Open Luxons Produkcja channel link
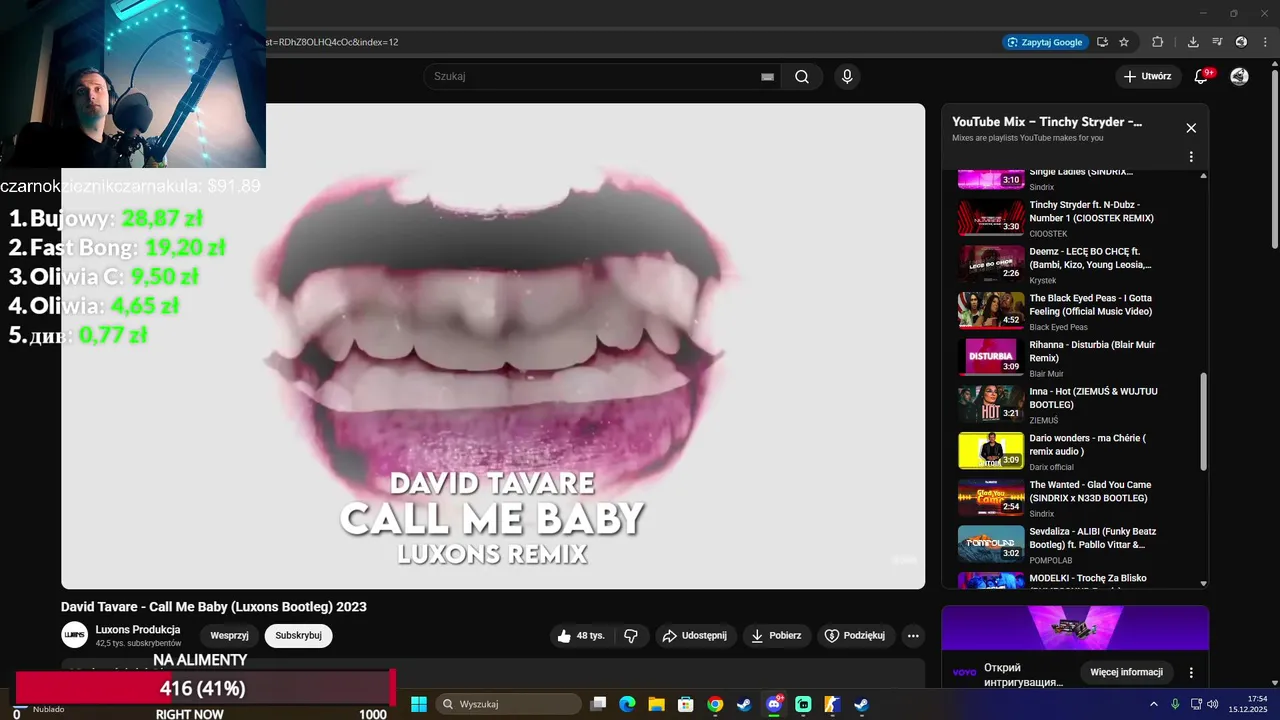 (x=138, y=629)
